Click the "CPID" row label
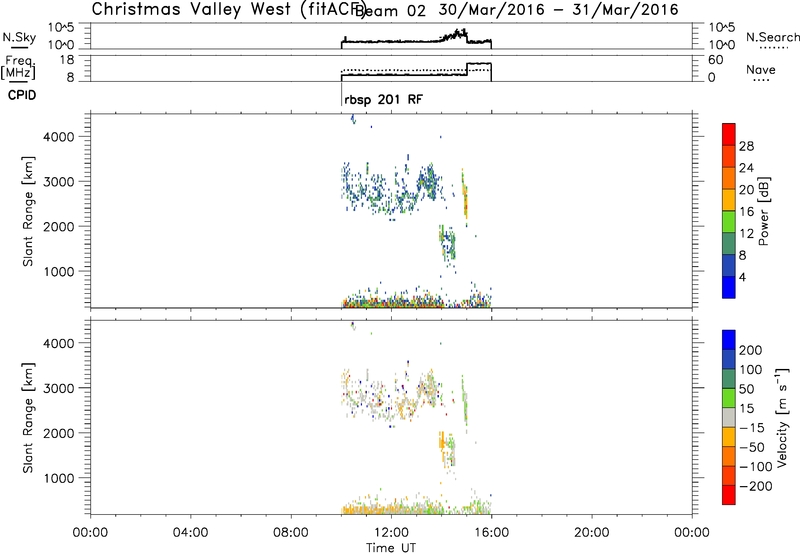 22,95
